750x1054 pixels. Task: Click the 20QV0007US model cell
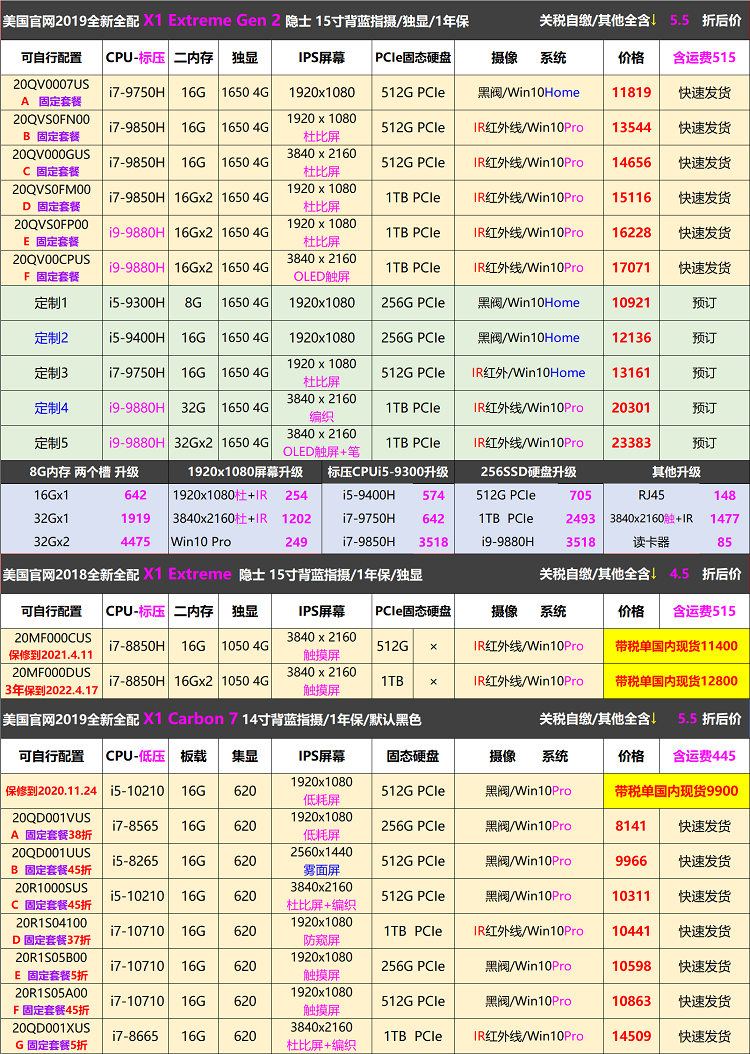[x=52, y=92]
